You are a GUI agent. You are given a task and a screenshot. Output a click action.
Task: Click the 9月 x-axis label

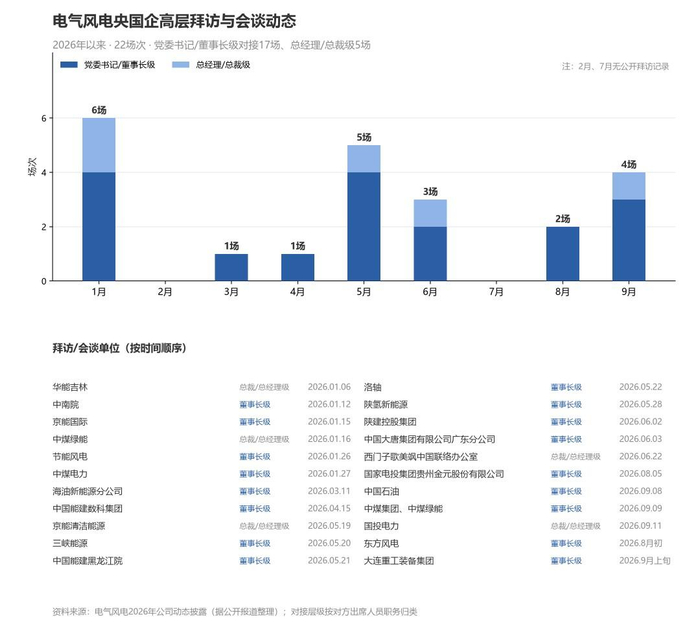(x=629, y=292)
